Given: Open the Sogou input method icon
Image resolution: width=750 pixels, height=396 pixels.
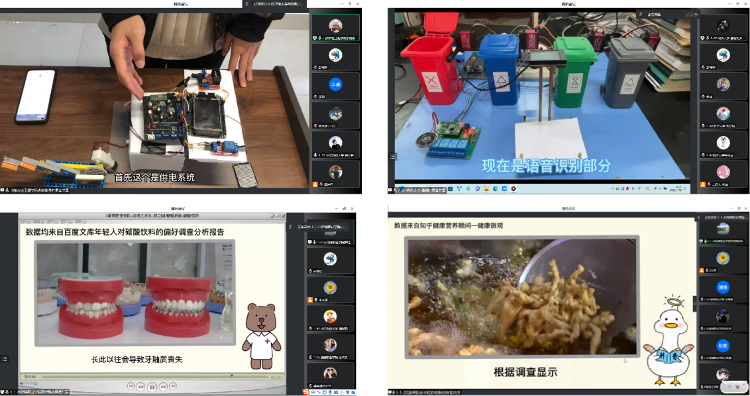Looking at the screenshot, I should (x=307, y=392).
